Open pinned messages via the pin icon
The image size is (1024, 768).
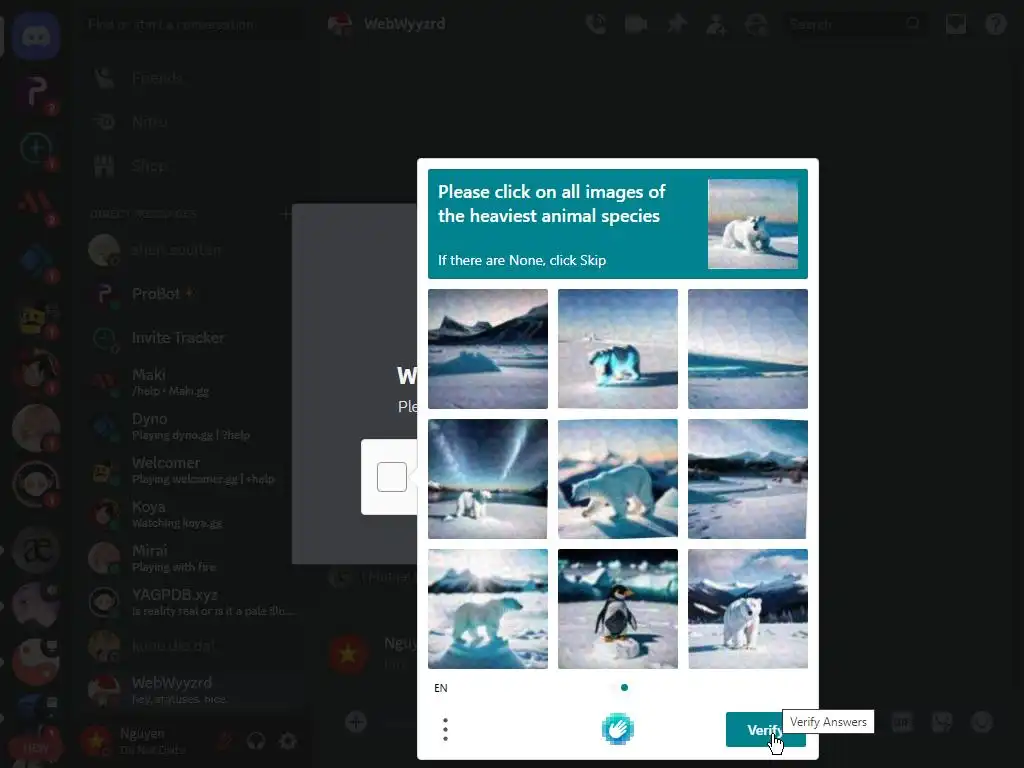pyautogui.click(x=677, y=24)
